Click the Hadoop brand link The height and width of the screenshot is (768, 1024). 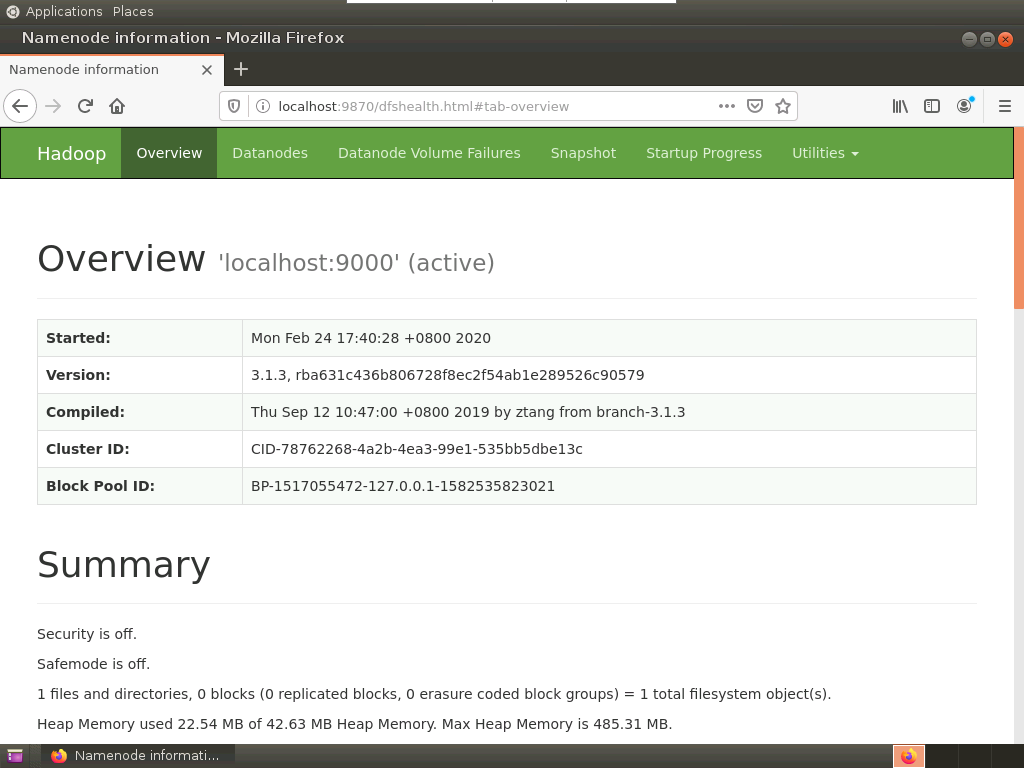72,153
